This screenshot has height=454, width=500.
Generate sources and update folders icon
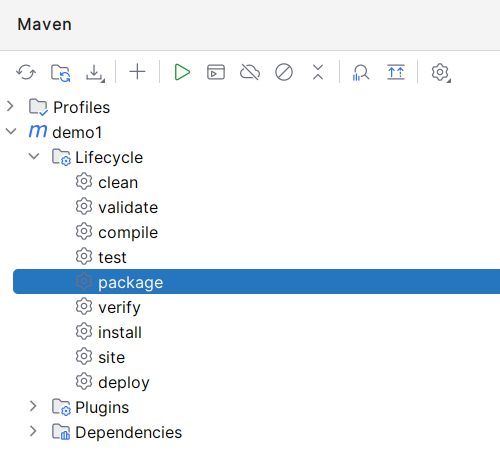coord(60,72)
